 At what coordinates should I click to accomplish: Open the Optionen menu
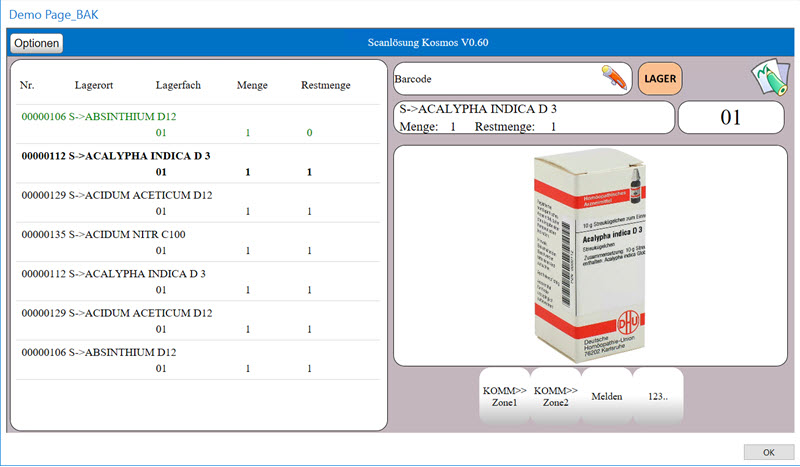pos(37,43)
